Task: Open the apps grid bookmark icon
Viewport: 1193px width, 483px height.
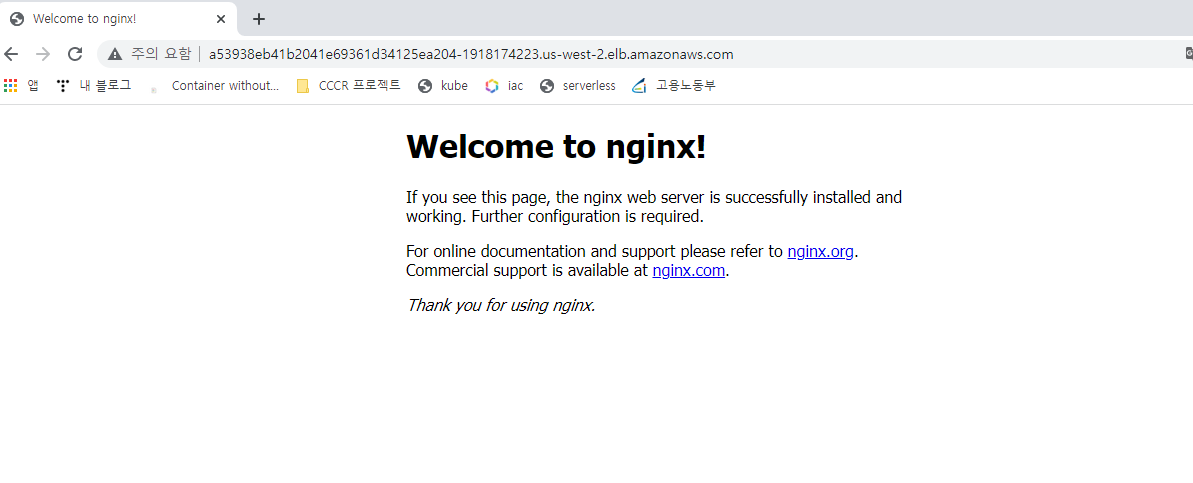Action: coord(10,86)
